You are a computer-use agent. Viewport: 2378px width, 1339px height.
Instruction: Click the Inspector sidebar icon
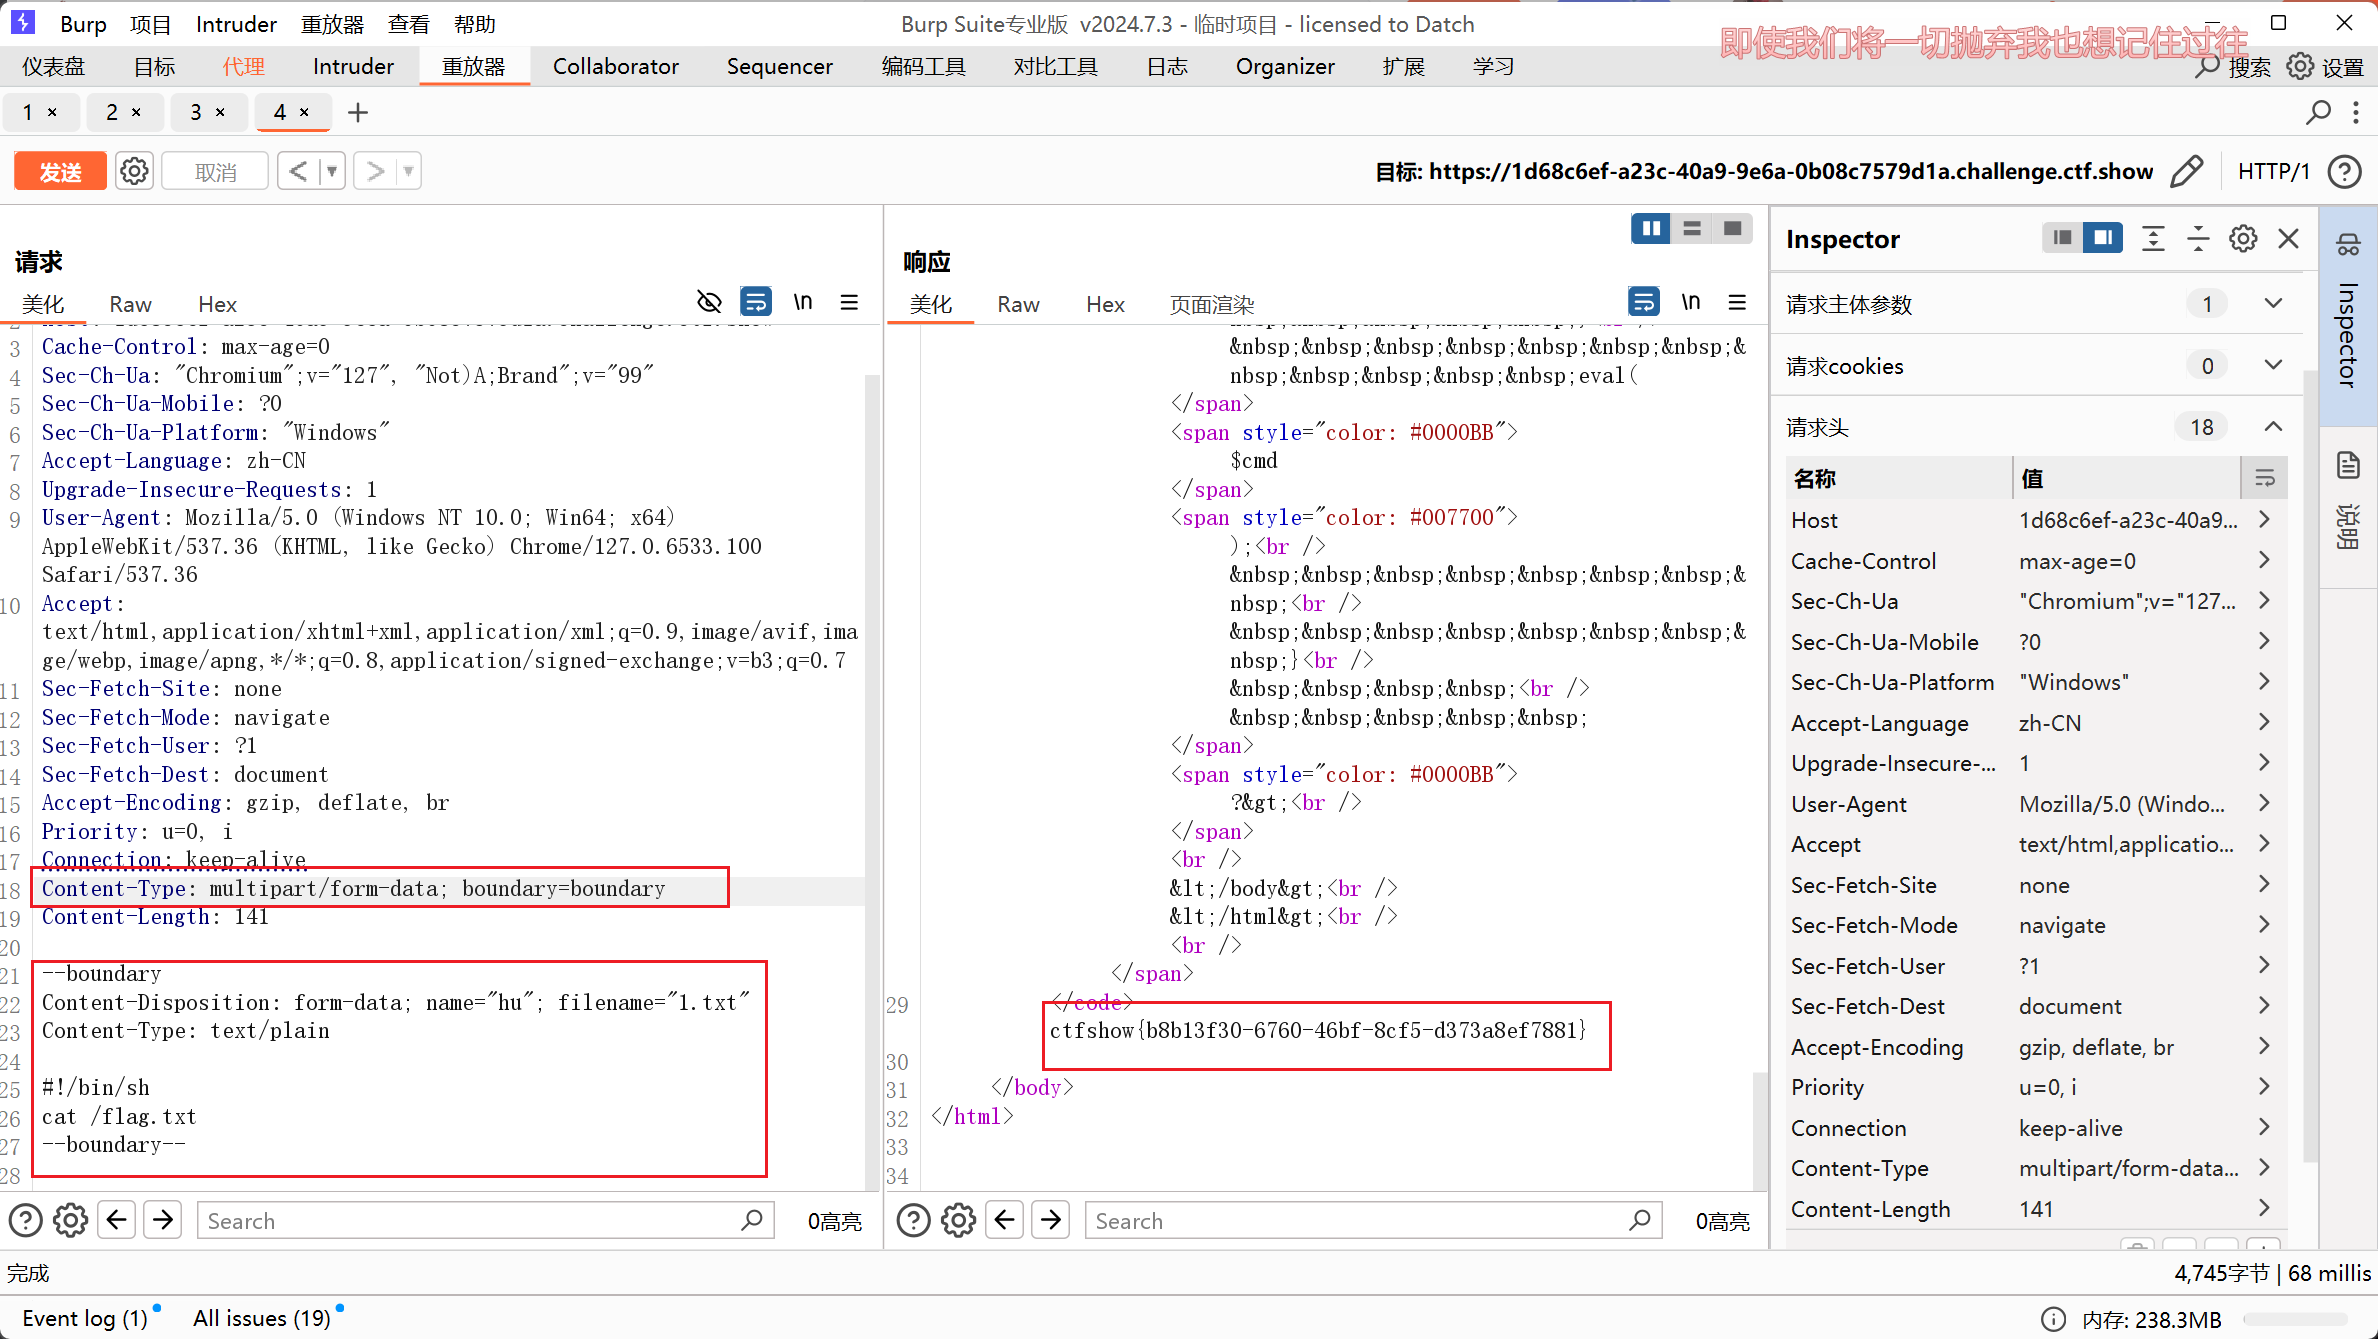(2348, 244)
